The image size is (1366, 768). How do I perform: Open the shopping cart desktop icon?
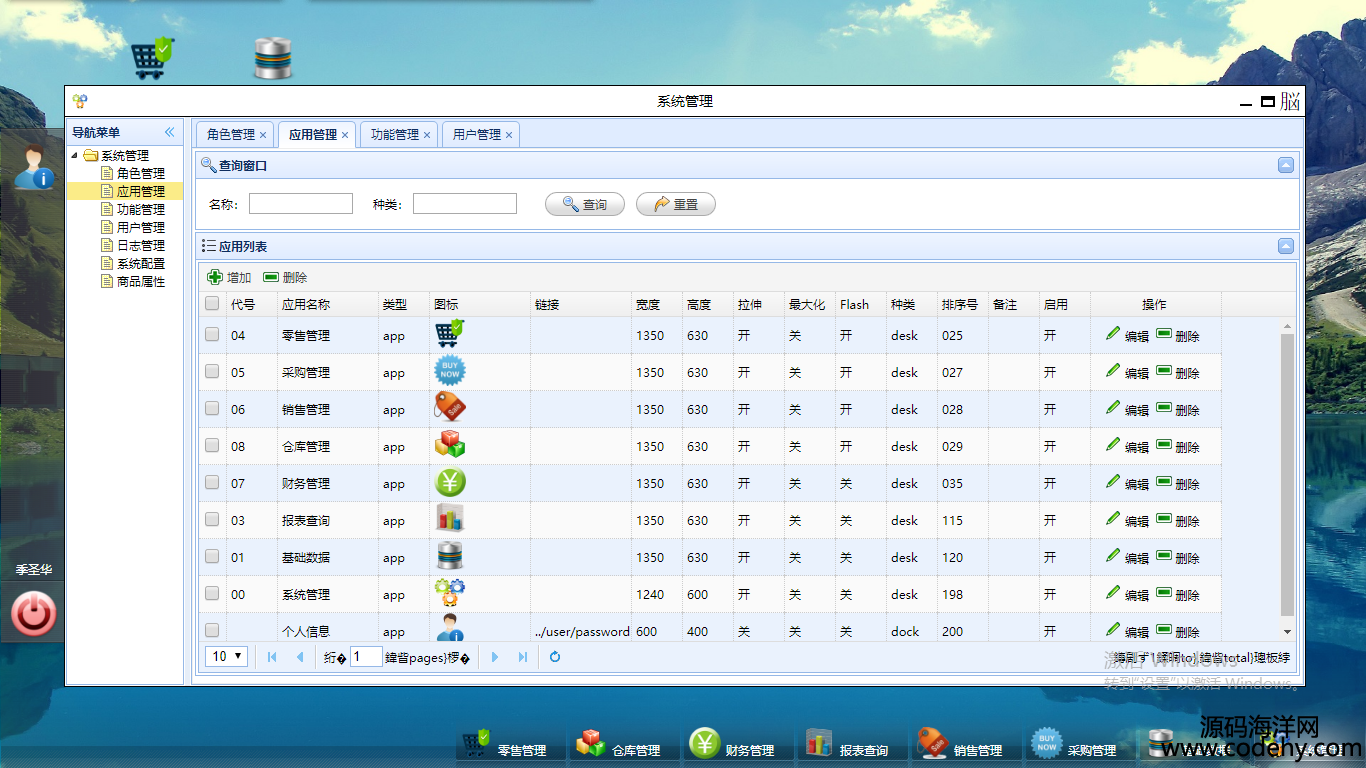[152, 59]
